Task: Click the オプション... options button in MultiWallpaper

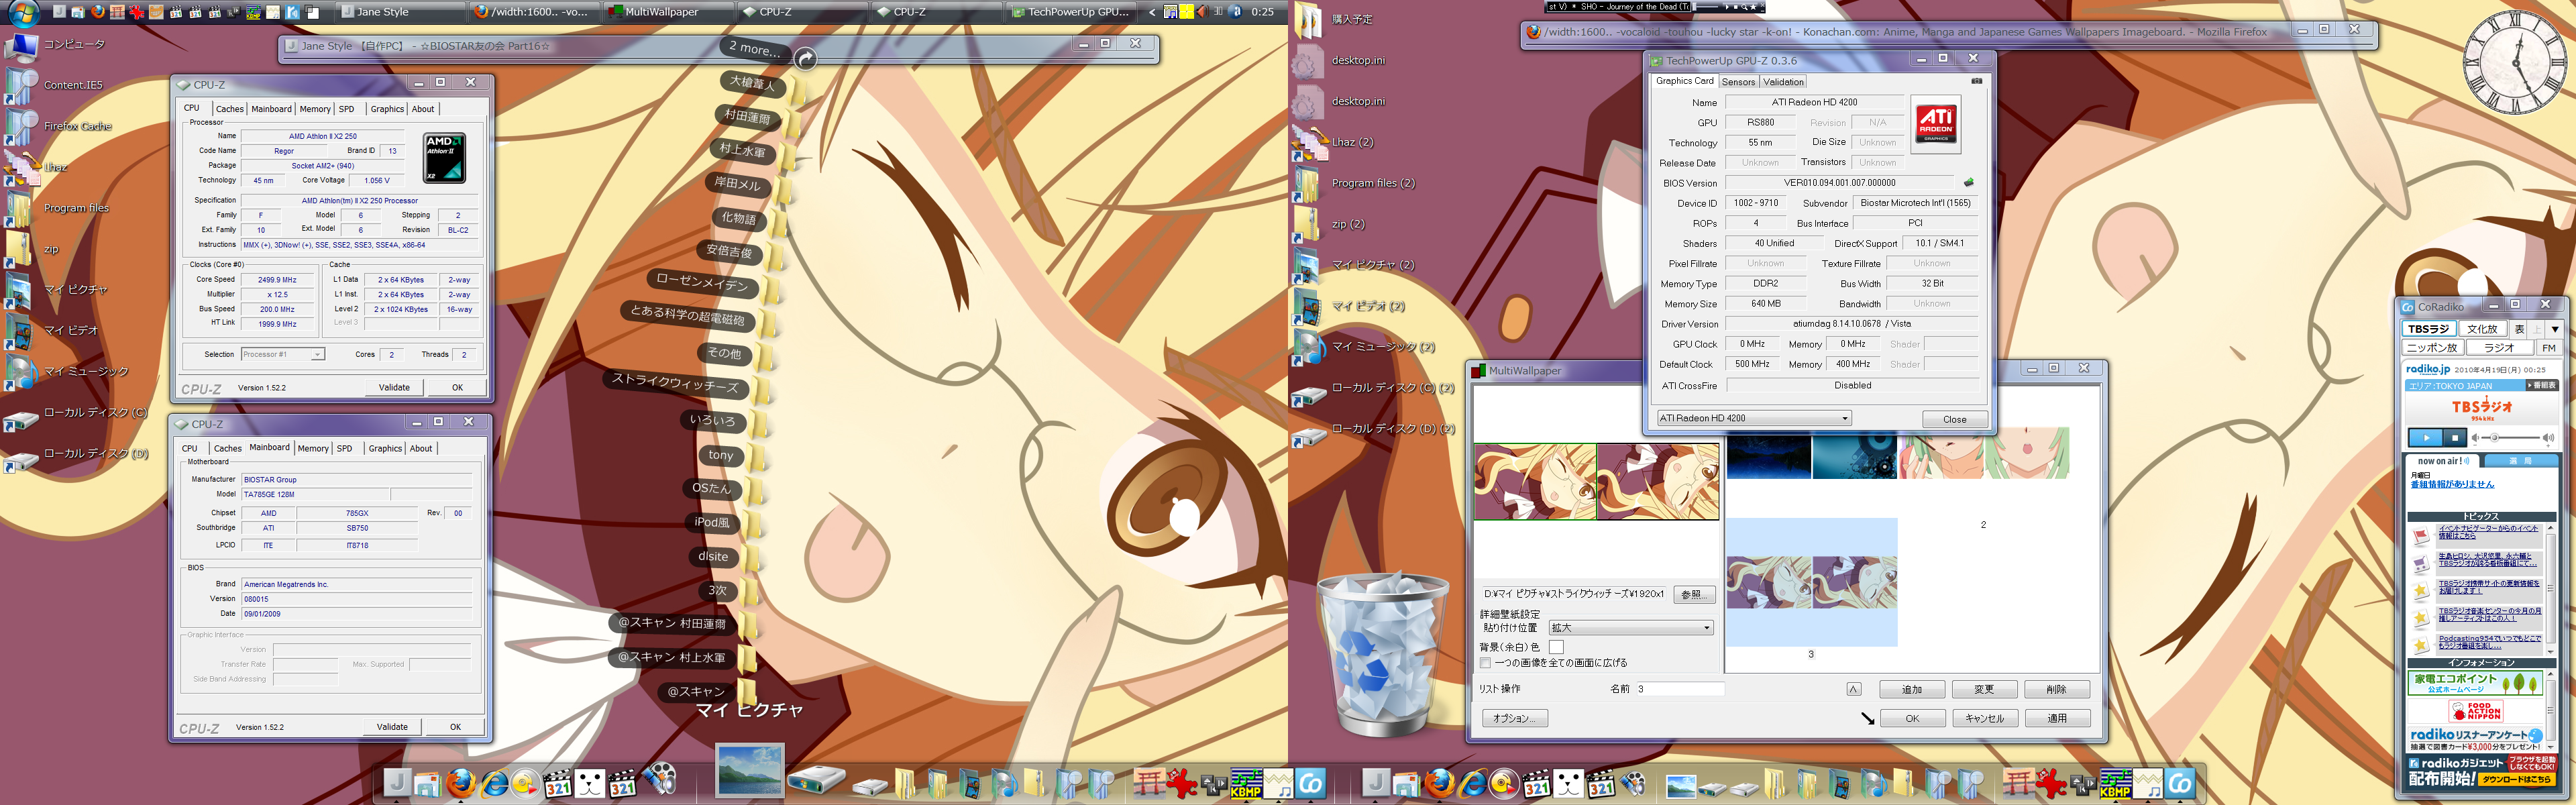Action: pyautogui.click(x=1514, y=718)
